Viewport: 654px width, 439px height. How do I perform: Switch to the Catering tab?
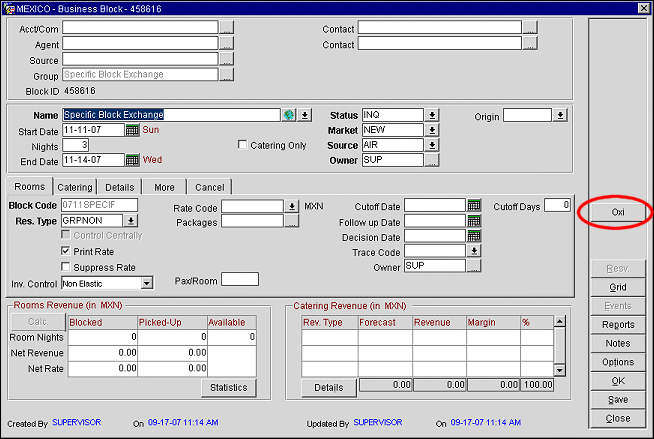pos(75,187)
